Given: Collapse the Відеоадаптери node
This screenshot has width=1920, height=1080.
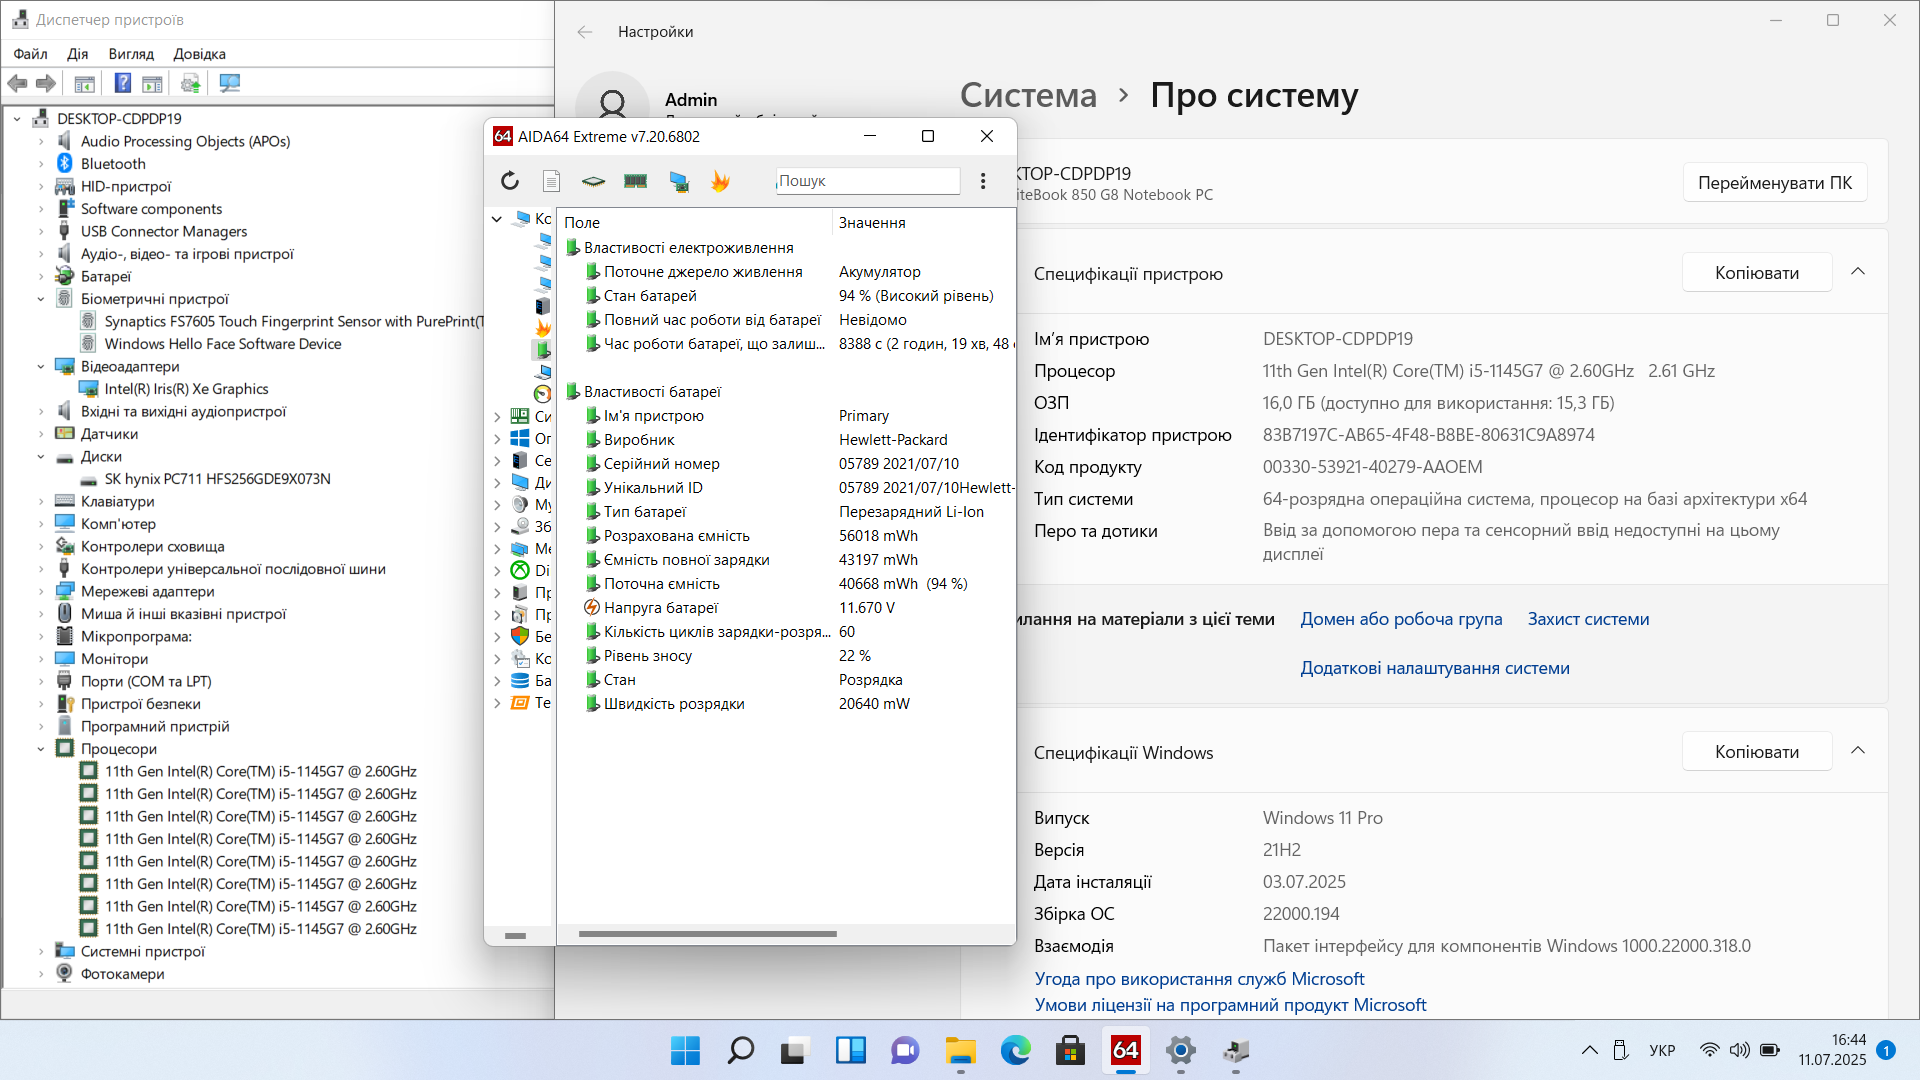Looking at the screenshot, I should [41, 367].
